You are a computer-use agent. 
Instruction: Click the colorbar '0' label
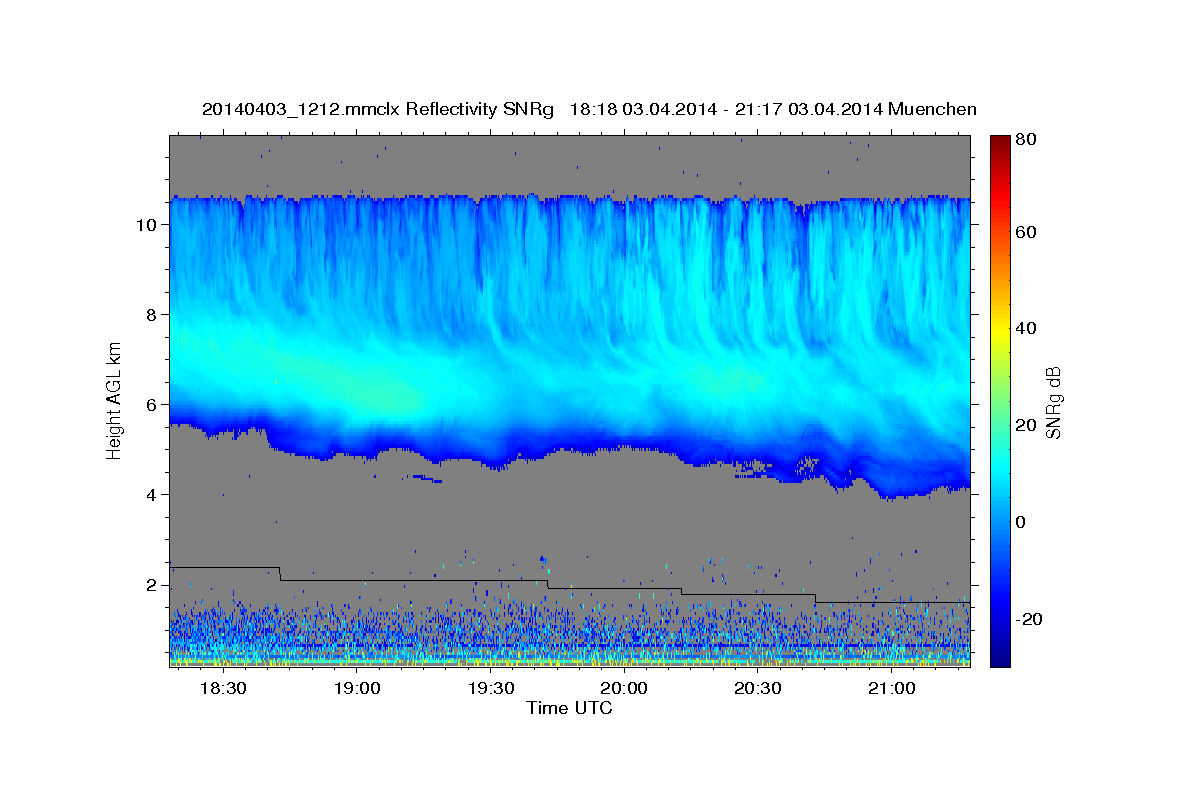pyautogui.click(x=1021, y=522)
